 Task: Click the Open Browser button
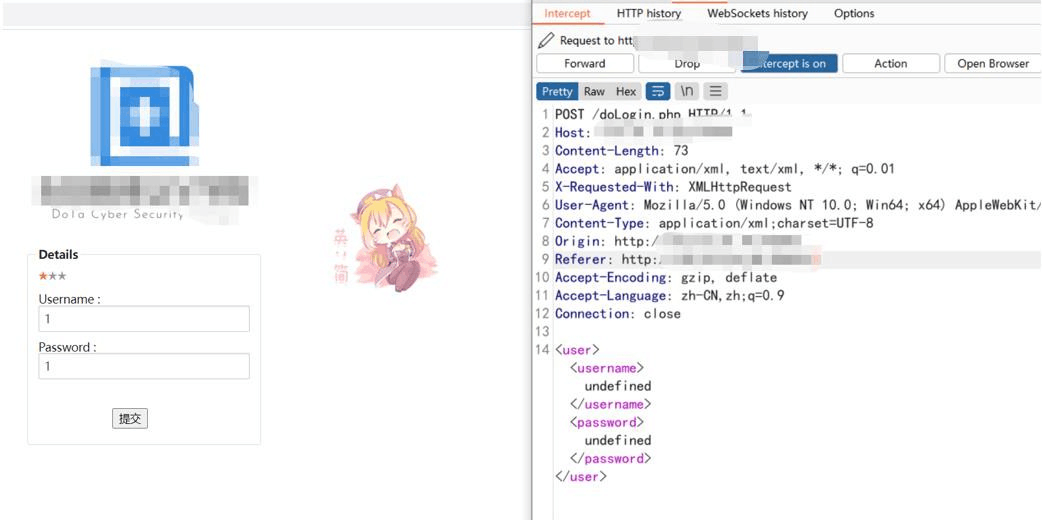tap(993, 64)
